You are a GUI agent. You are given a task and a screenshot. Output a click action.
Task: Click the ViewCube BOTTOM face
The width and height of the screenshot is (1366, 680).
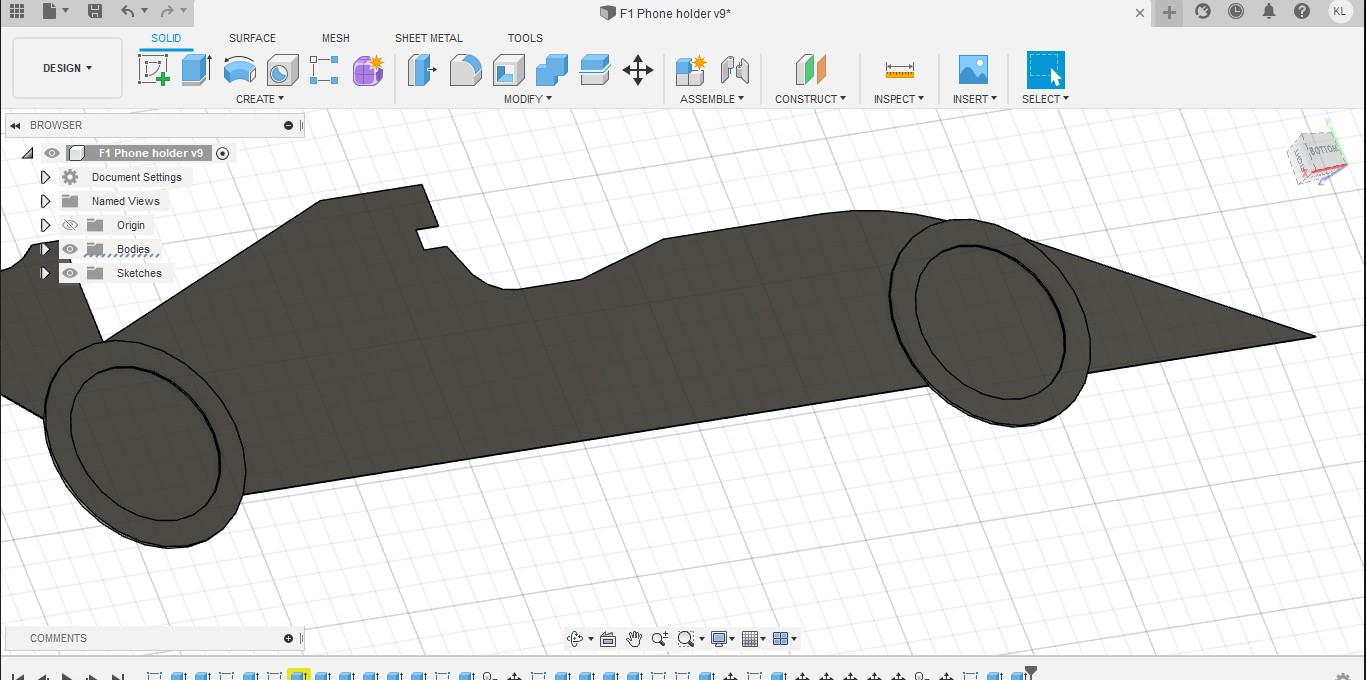click(x=1322, y=151)
